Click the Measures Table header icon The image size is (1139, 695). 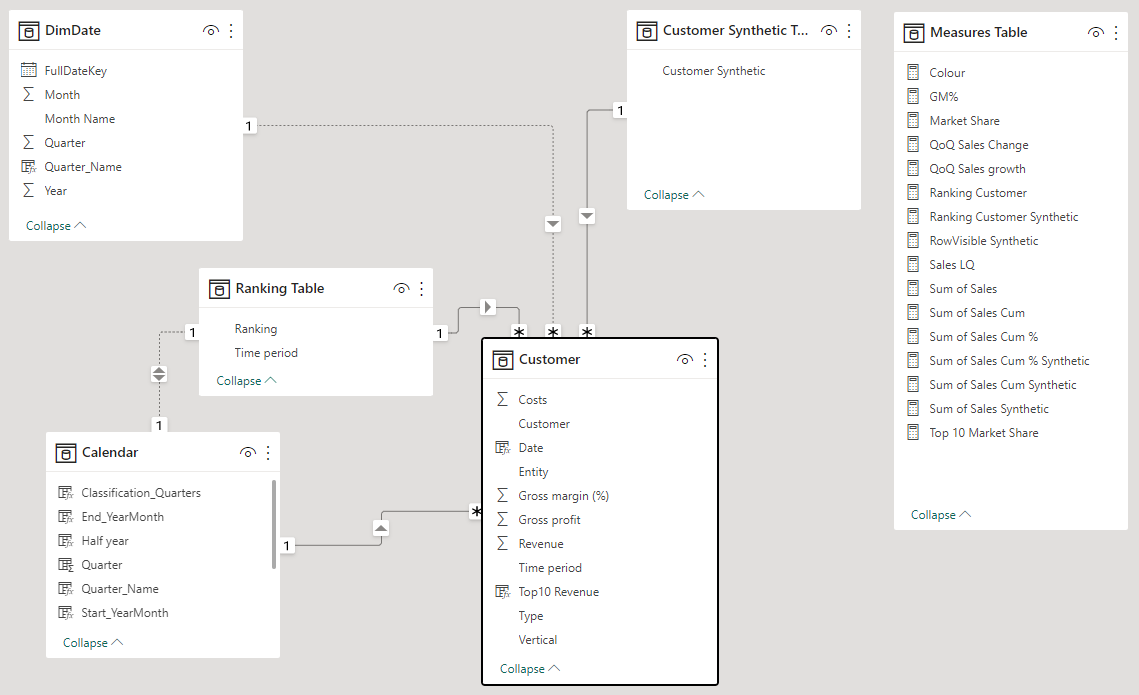click(x=914, y=33)
